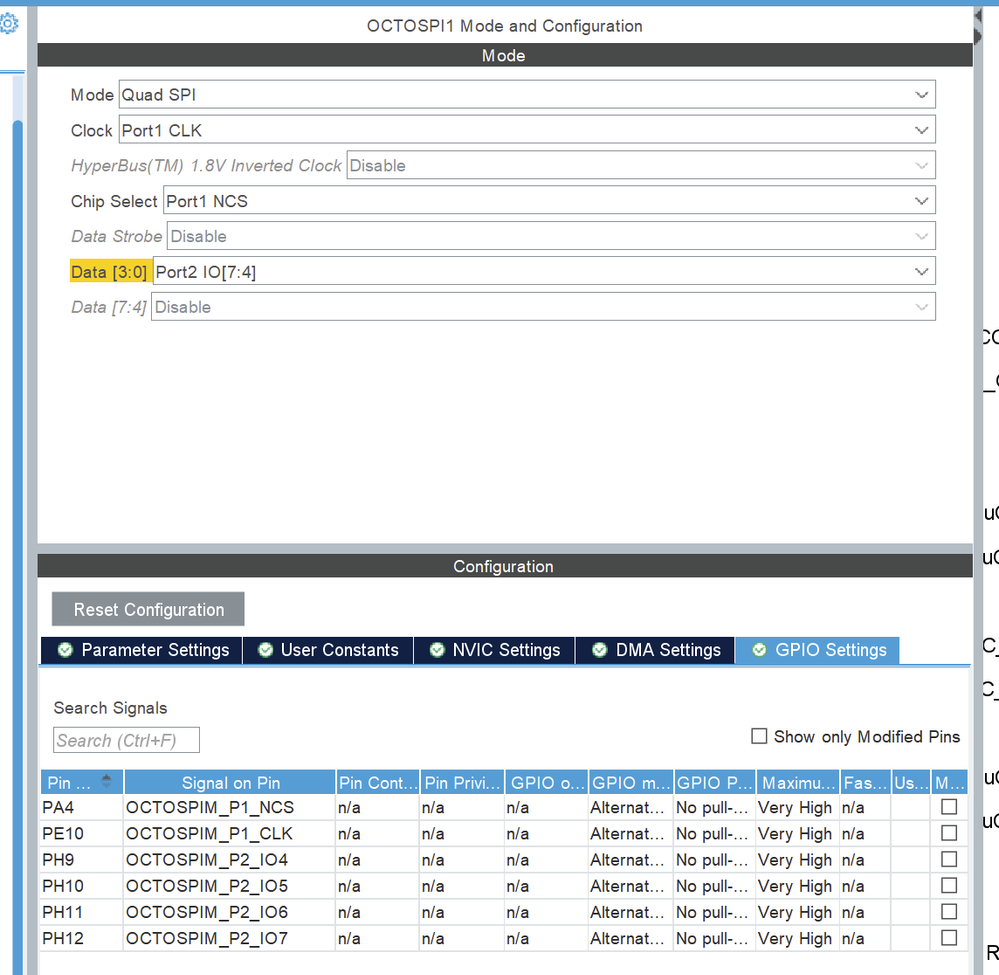Click the Fast Mode column header

pyautogui.click(x=865, y=782)
